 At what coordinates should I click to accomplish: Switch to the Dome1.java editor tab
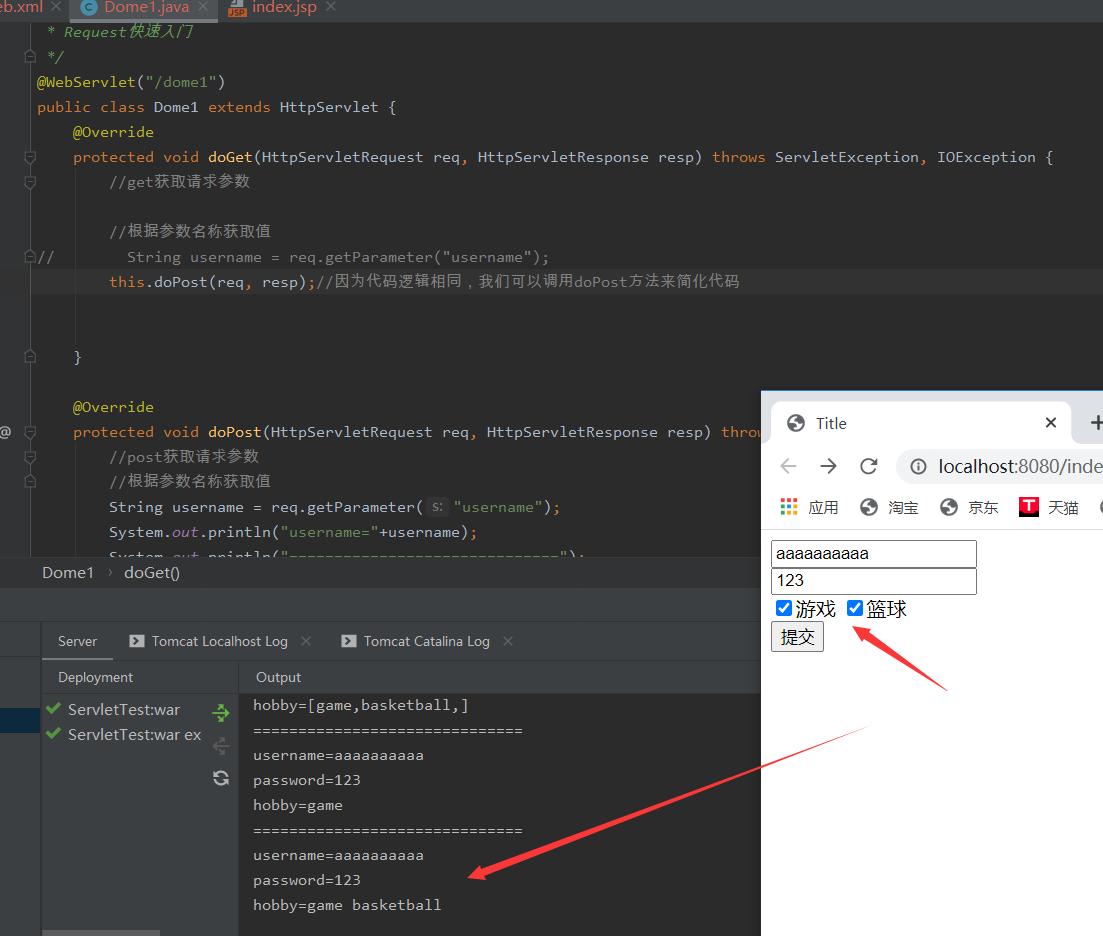146,8
